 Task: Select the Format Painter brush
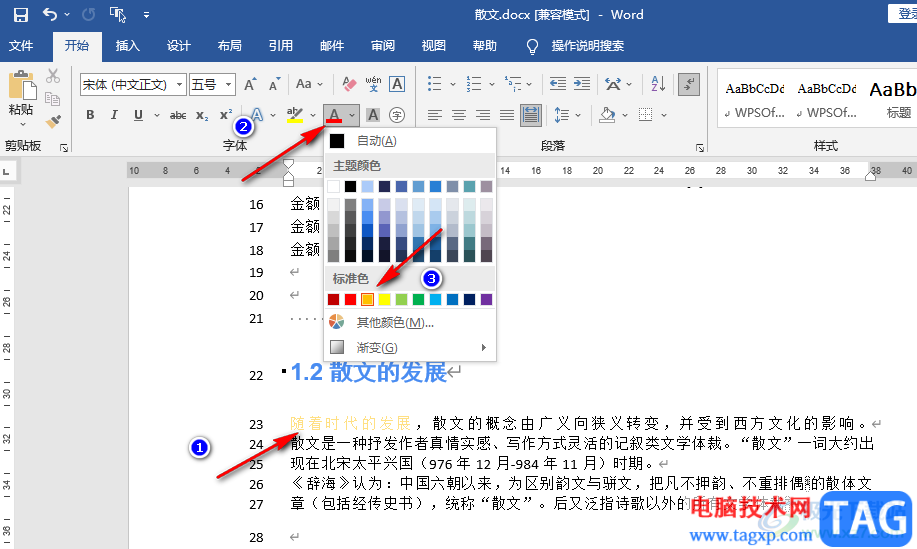[53, 121]
